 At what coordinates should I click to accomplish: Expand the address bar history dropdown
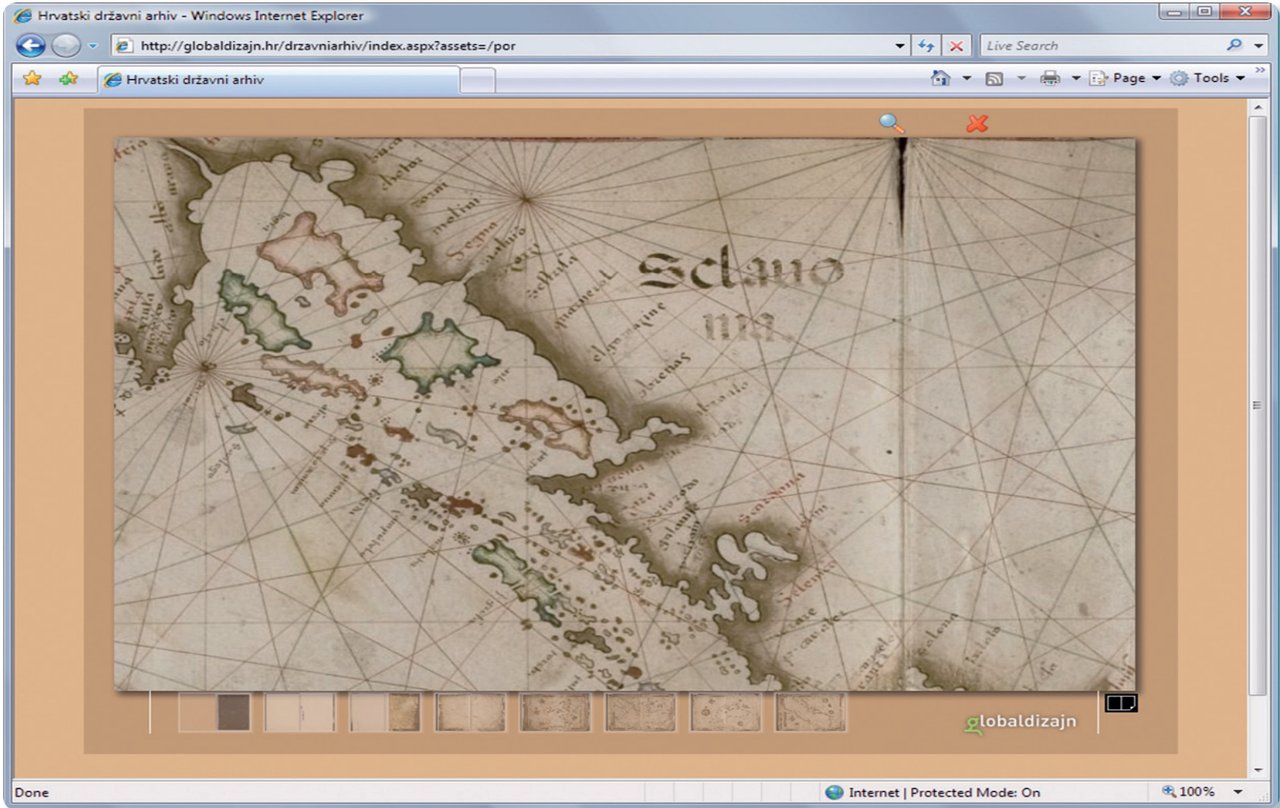pyautogui.click(x=901, y=46)
